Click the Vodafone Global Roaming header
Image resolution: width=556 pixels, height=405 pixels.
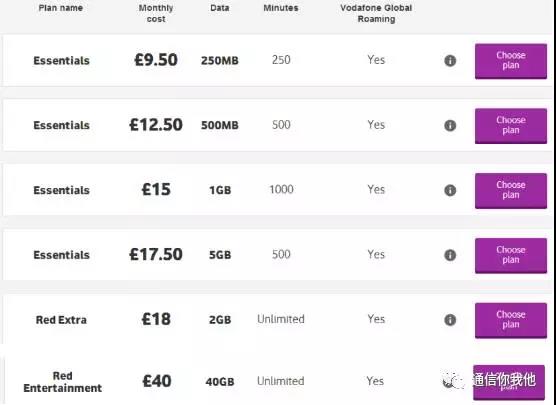pos(376,13)
